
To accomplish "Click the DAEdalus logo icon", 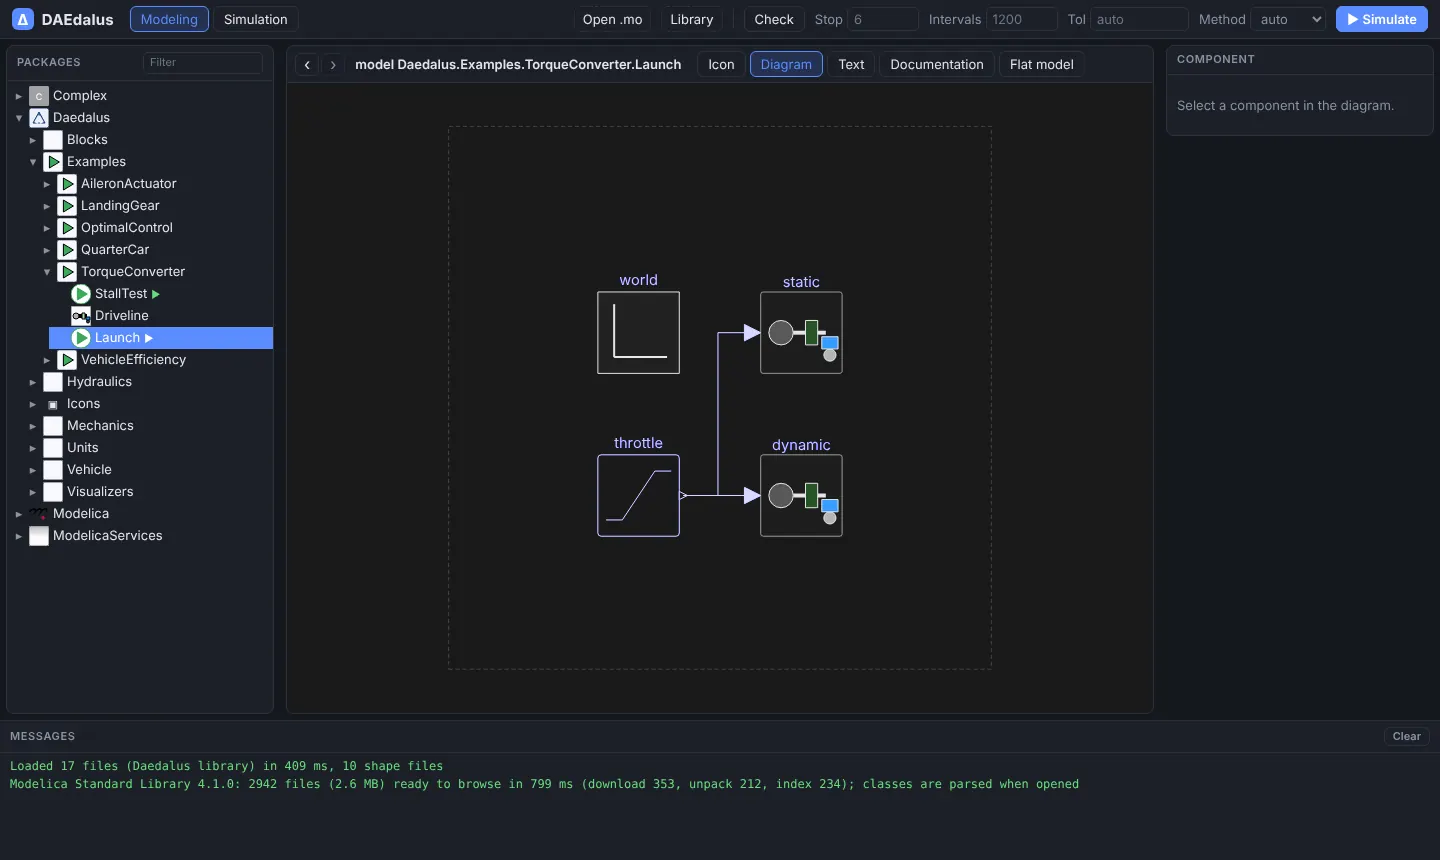I will [23, 19].
